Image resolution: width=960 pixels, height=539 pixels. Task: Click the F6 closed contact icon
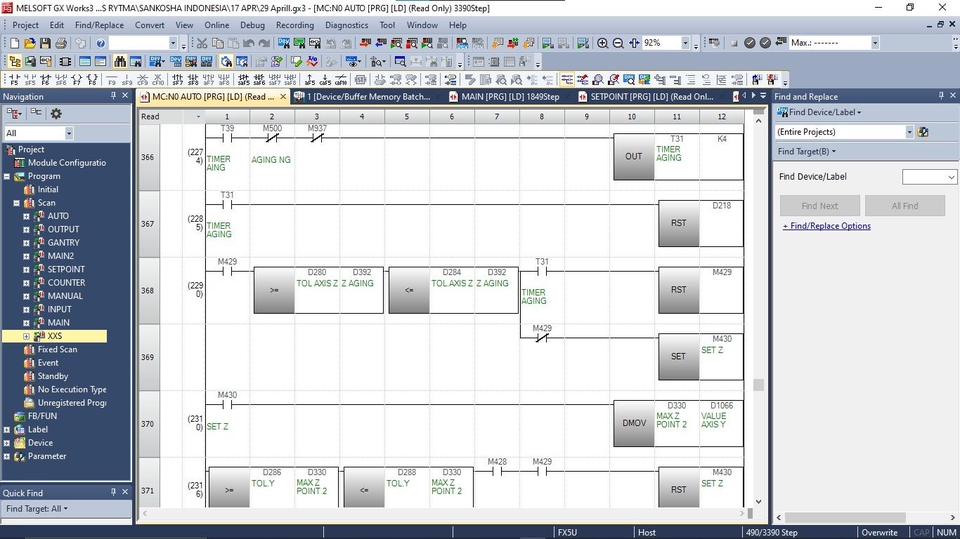point(45,80)
